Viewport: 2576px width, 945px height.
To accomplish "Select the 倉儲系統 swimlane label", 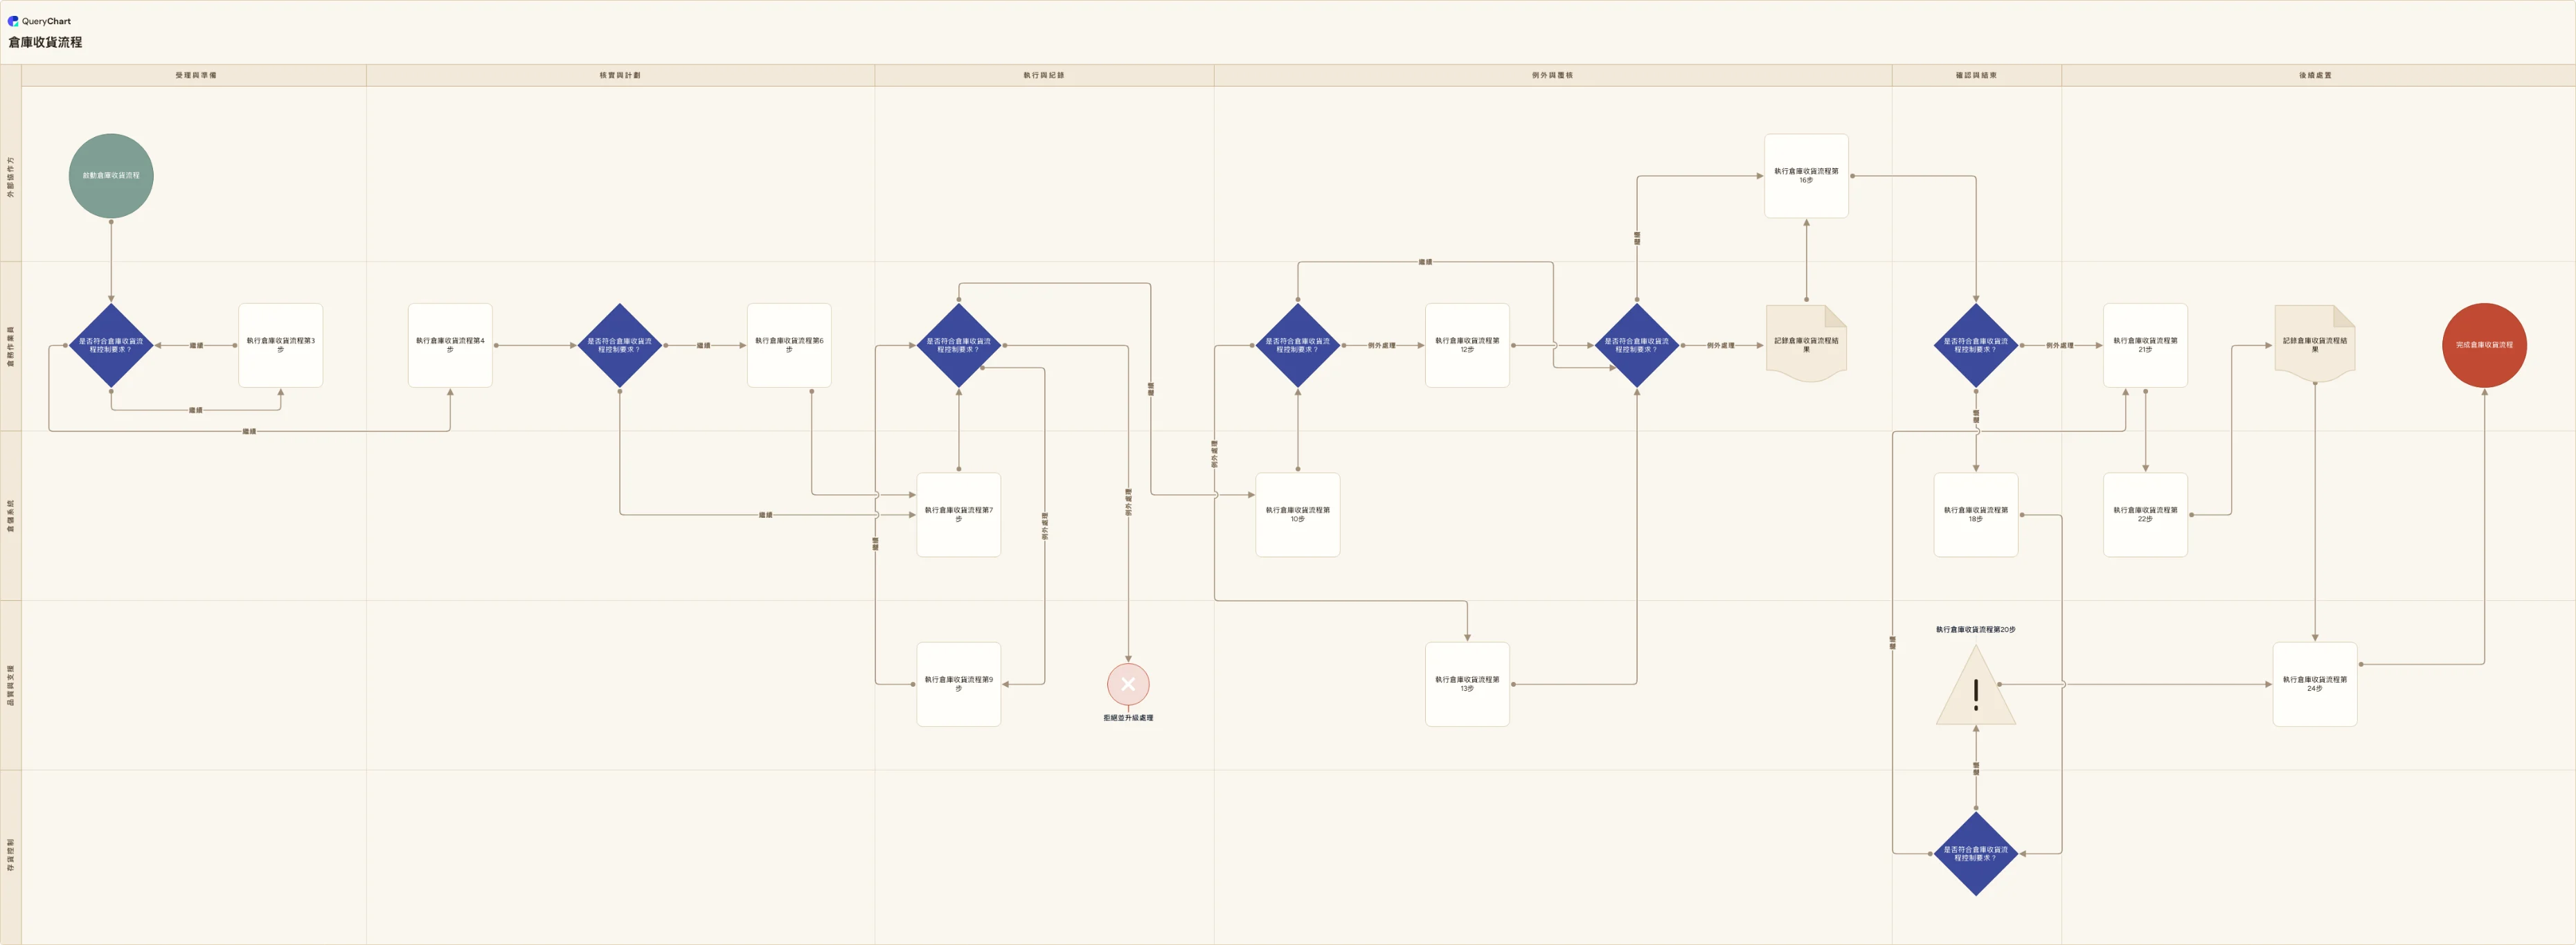I will [11, 515].
